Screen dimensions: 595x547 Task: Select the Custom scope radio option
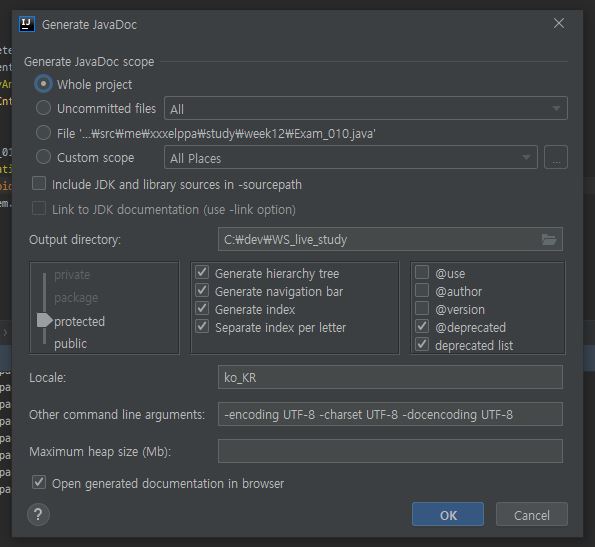pos(43,157)
